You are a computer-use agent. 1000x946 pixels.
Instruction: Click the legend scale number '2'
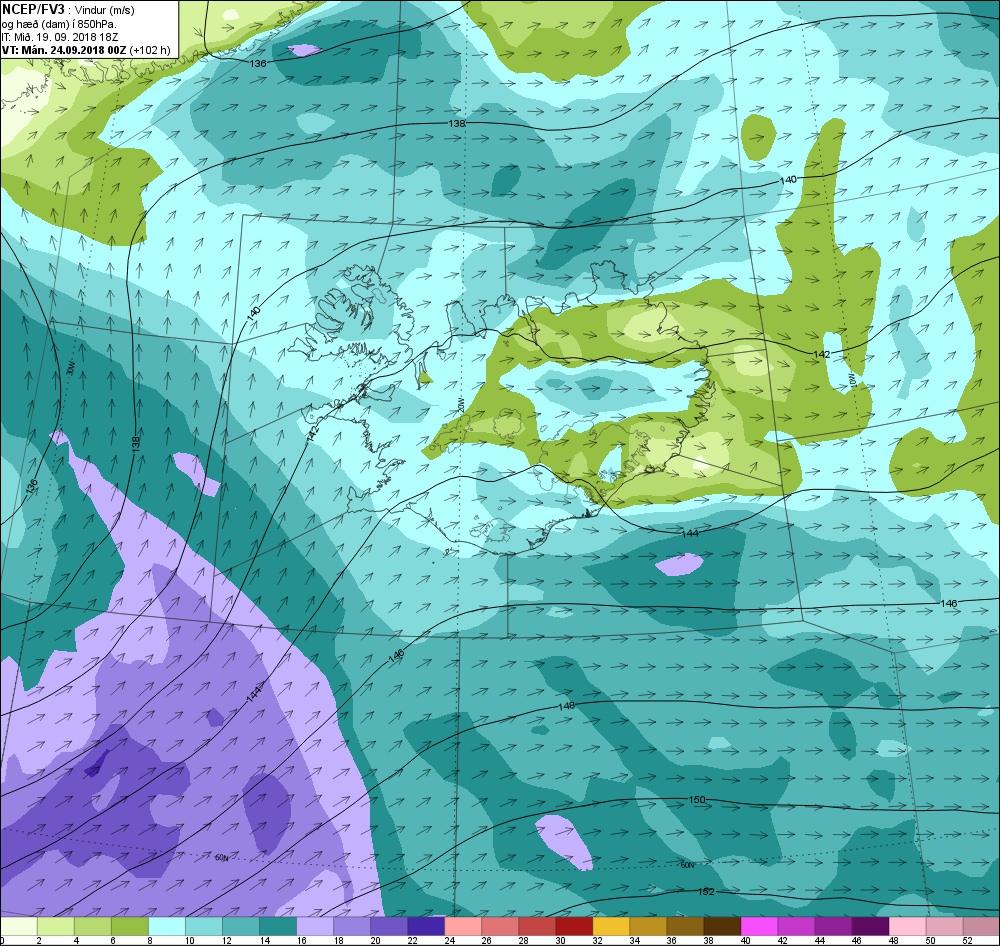click(x=39, y=941)
